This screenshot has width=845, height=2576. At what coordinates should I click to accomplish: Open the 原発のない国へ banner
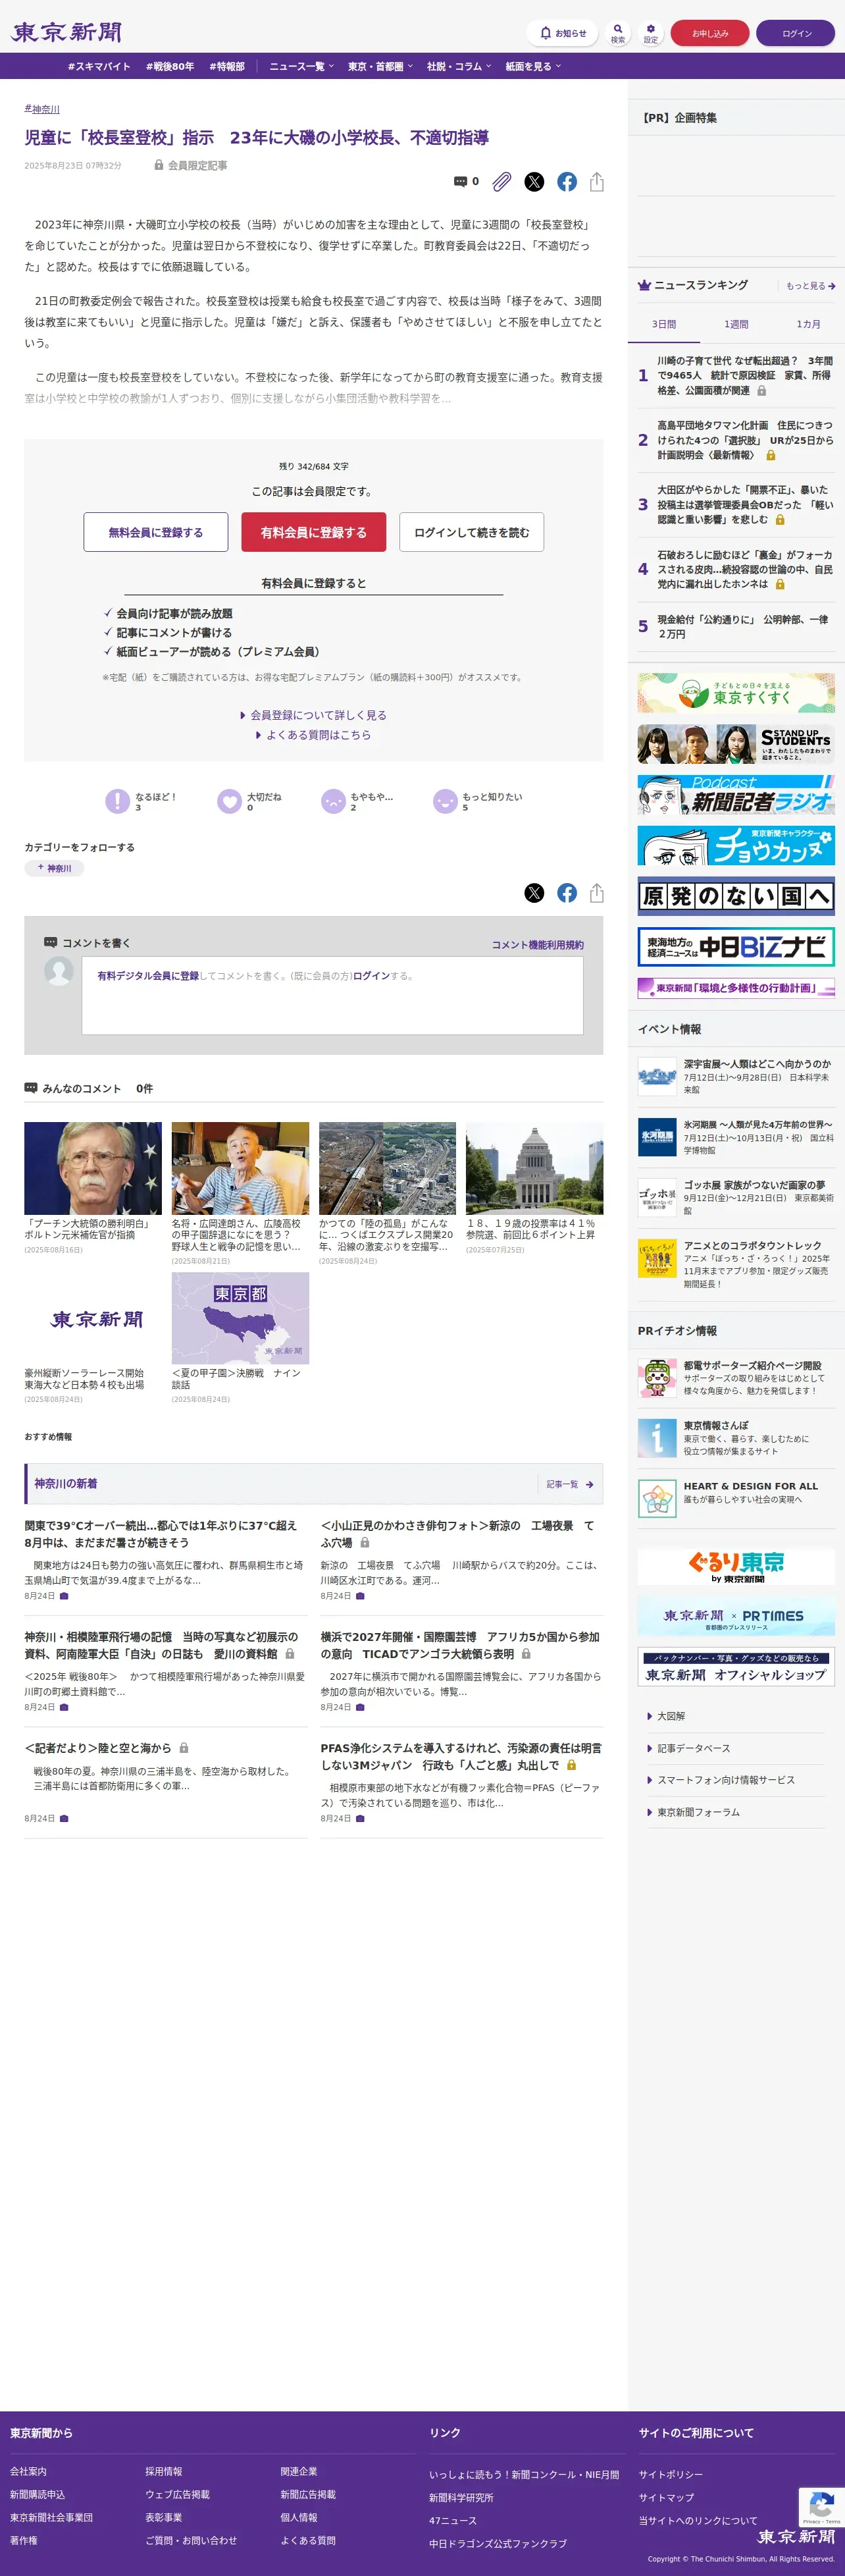pos(736,896)
